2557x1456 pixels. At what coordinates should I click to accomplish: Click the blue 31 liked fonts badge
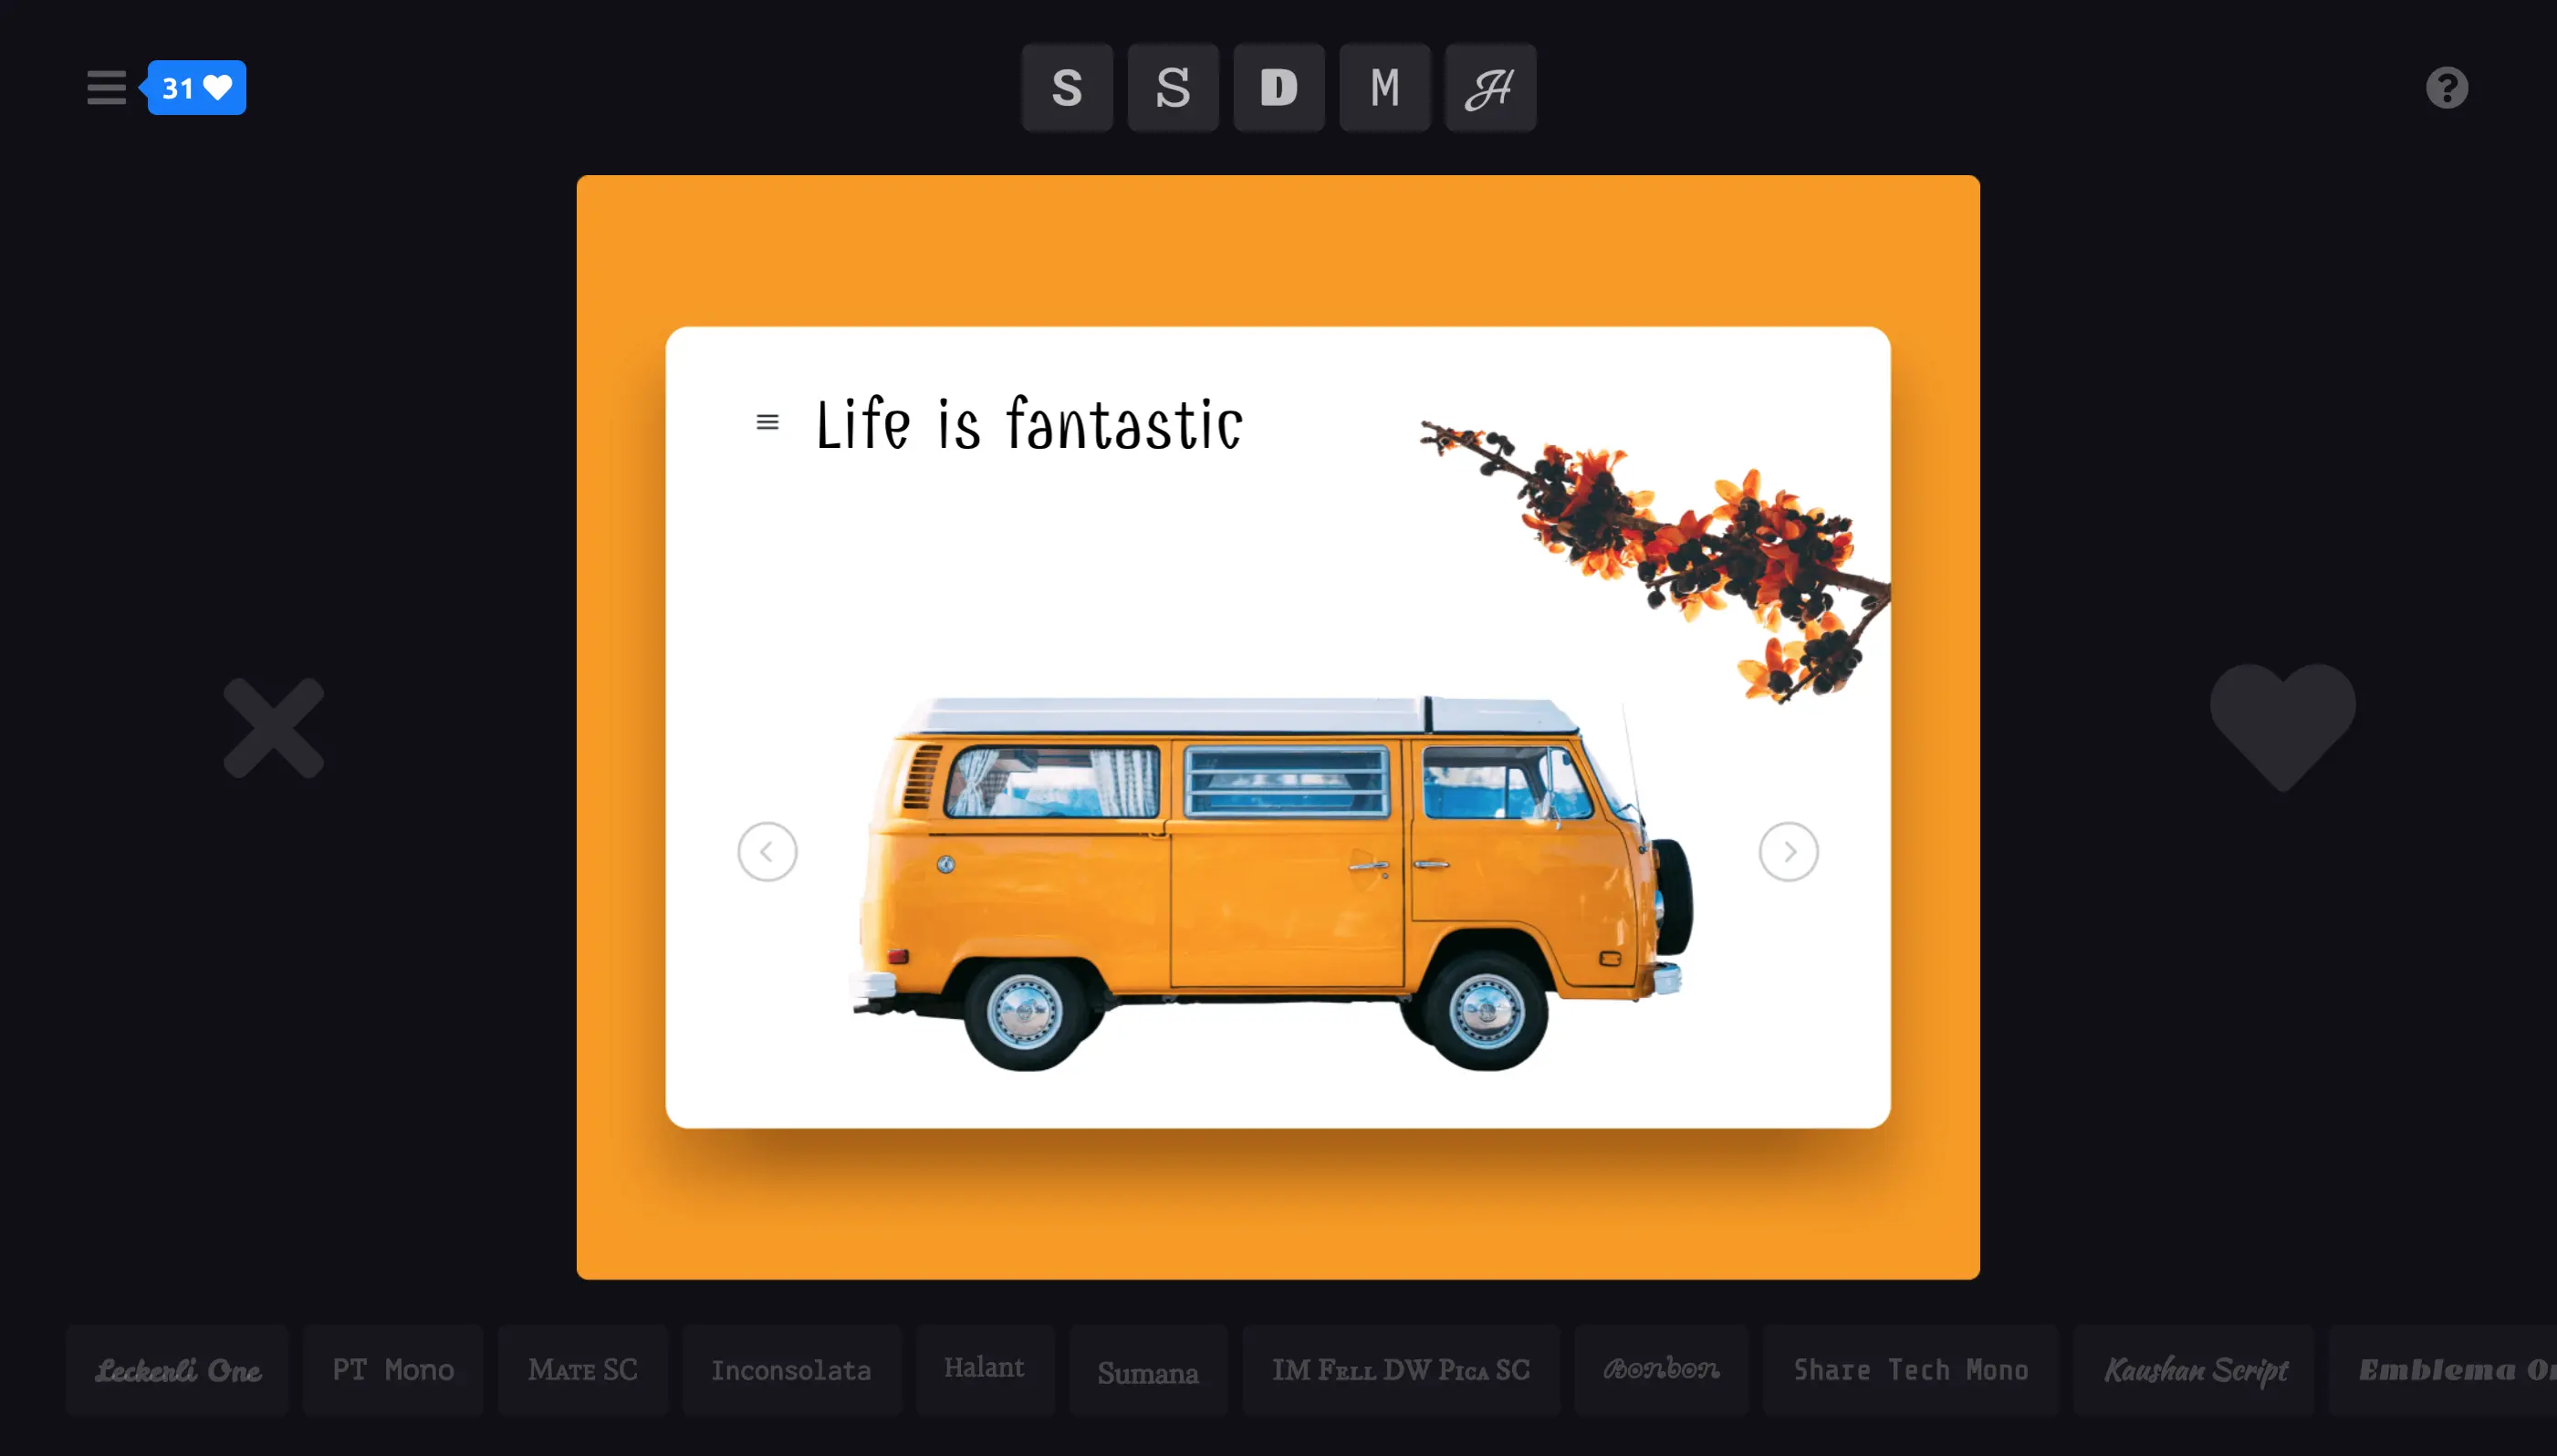pyautogui.click(x=197, y=88)
